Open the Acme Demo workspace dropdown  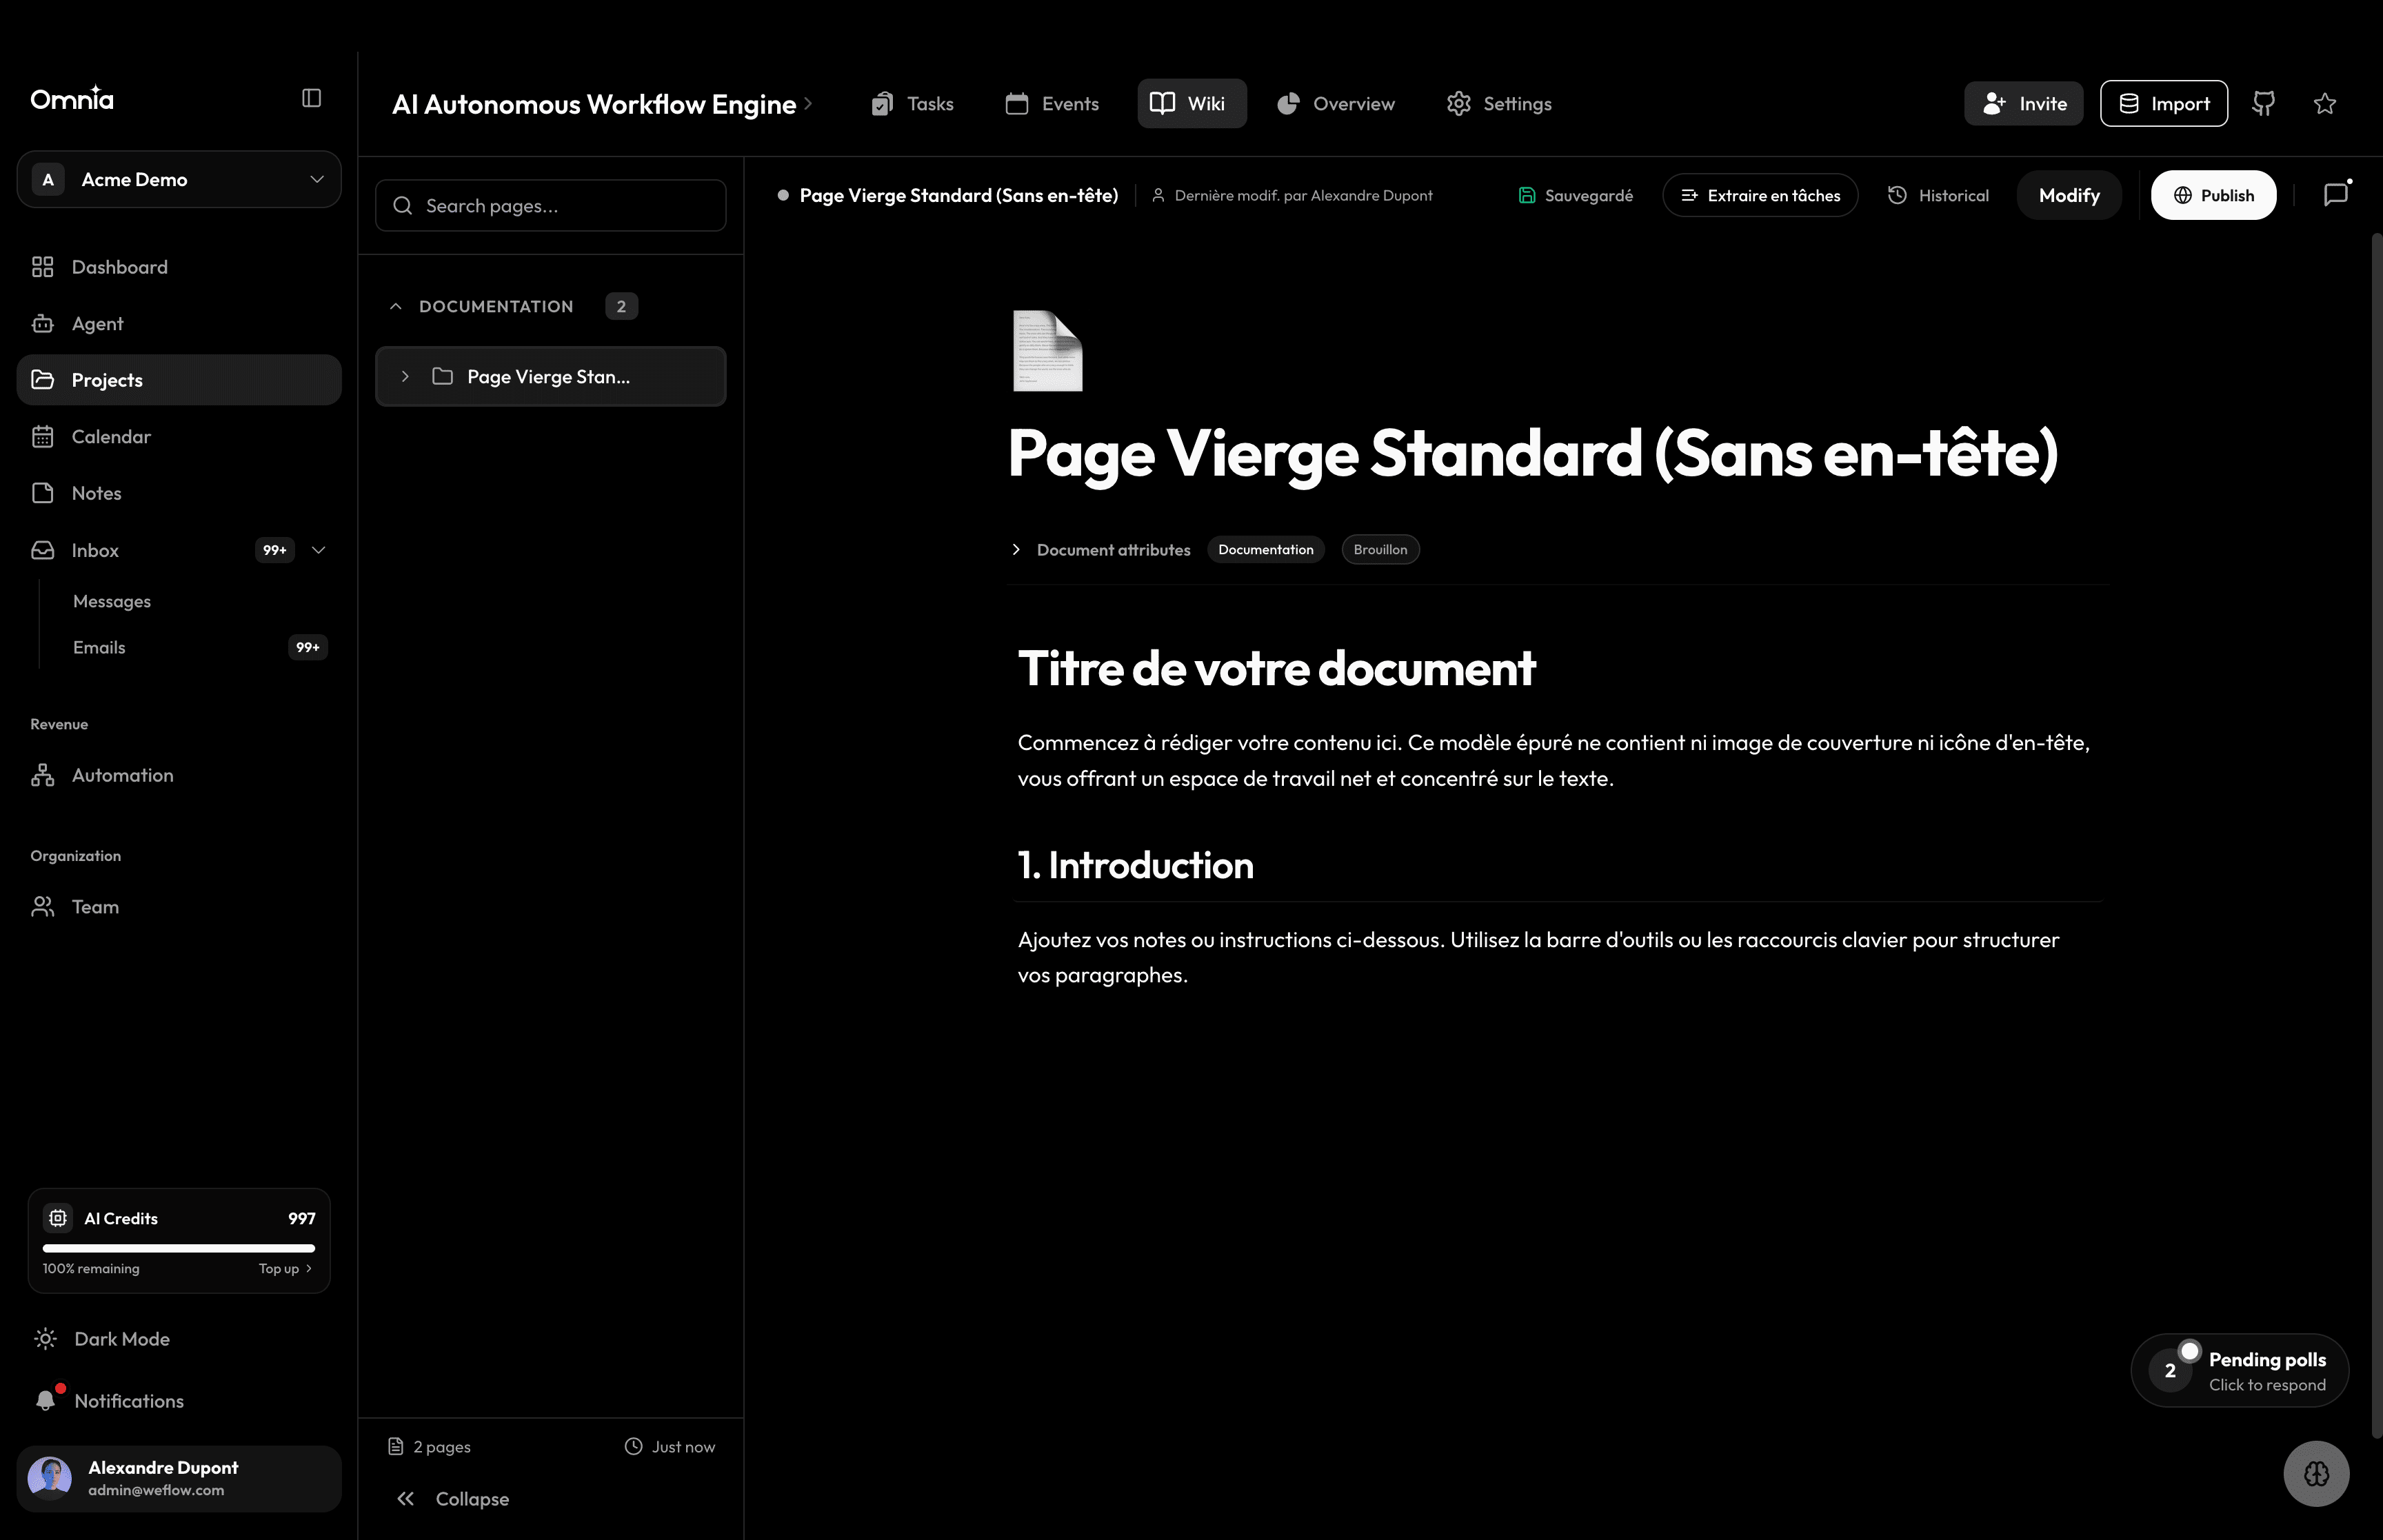click(179, 179)
